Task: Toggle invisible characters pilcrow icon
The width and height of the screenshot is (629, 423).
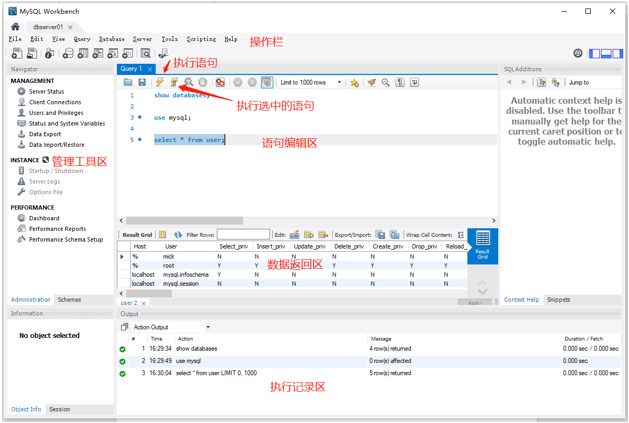Action: [400, 82]
